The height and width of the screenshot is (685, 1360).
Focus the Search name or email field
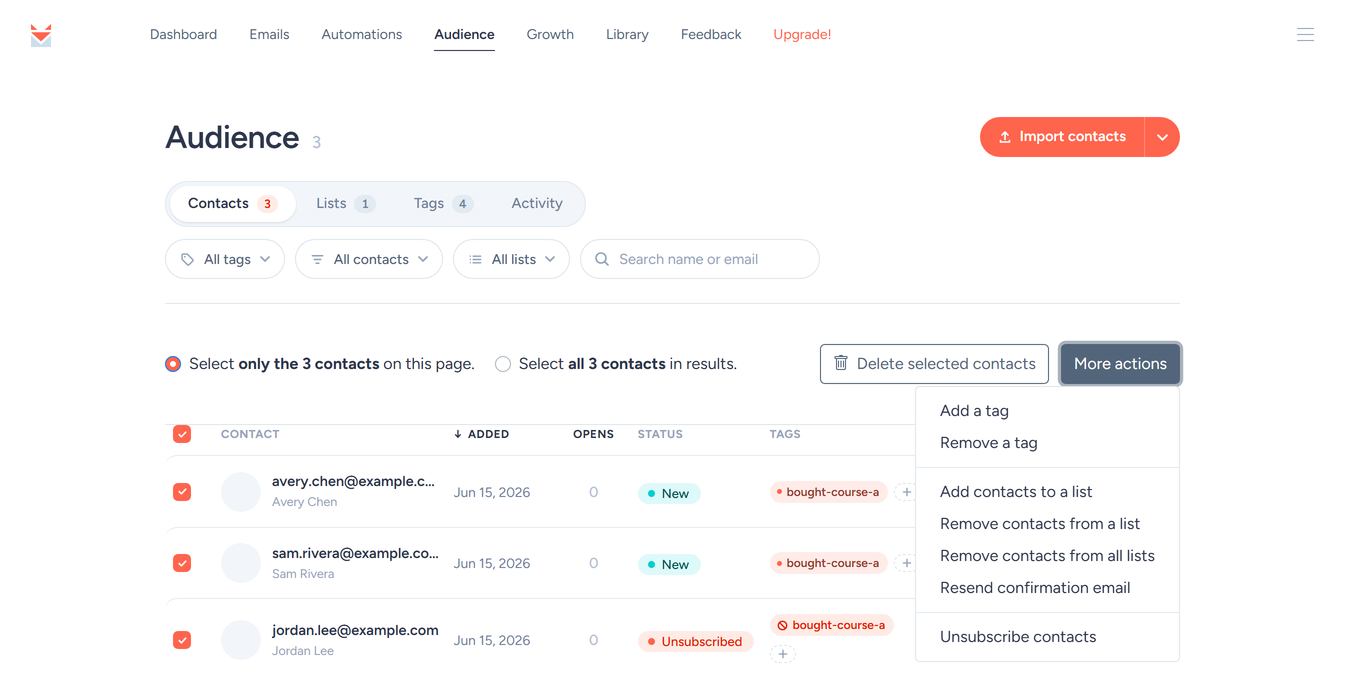[x=700, y=259]
